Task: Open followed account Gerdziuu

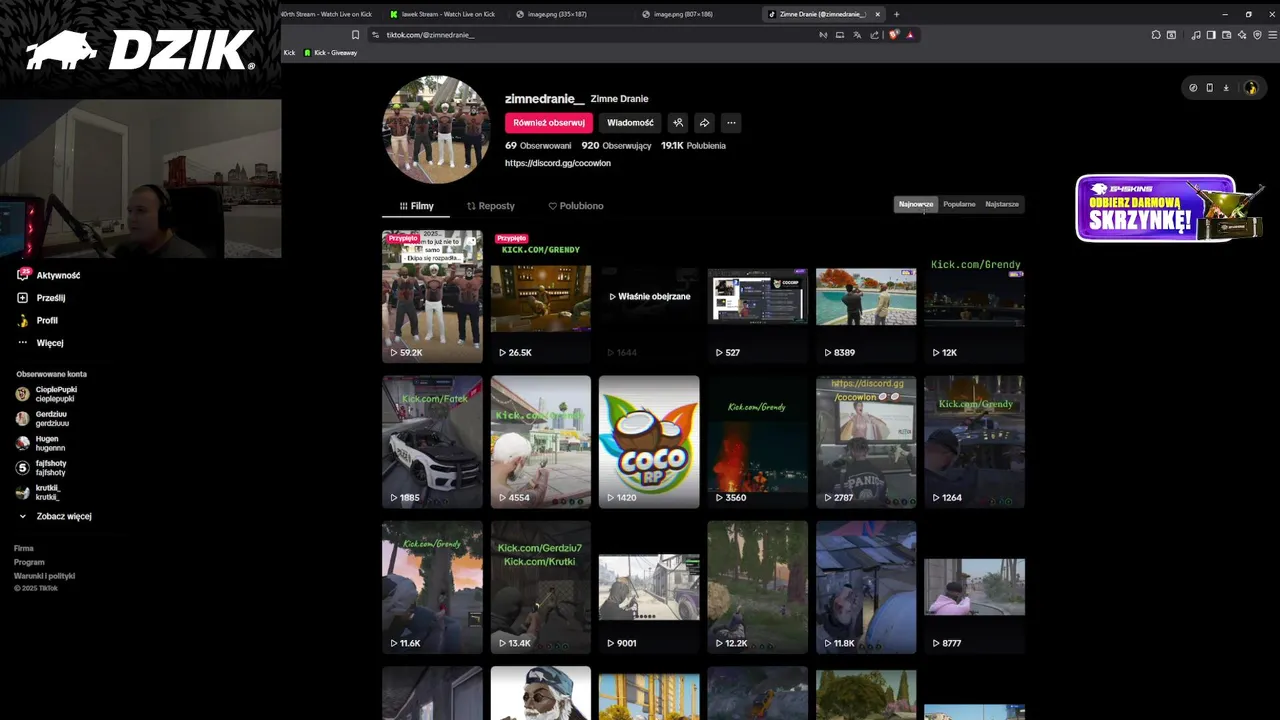Action: pyautogui.click(x=43, y=418)
